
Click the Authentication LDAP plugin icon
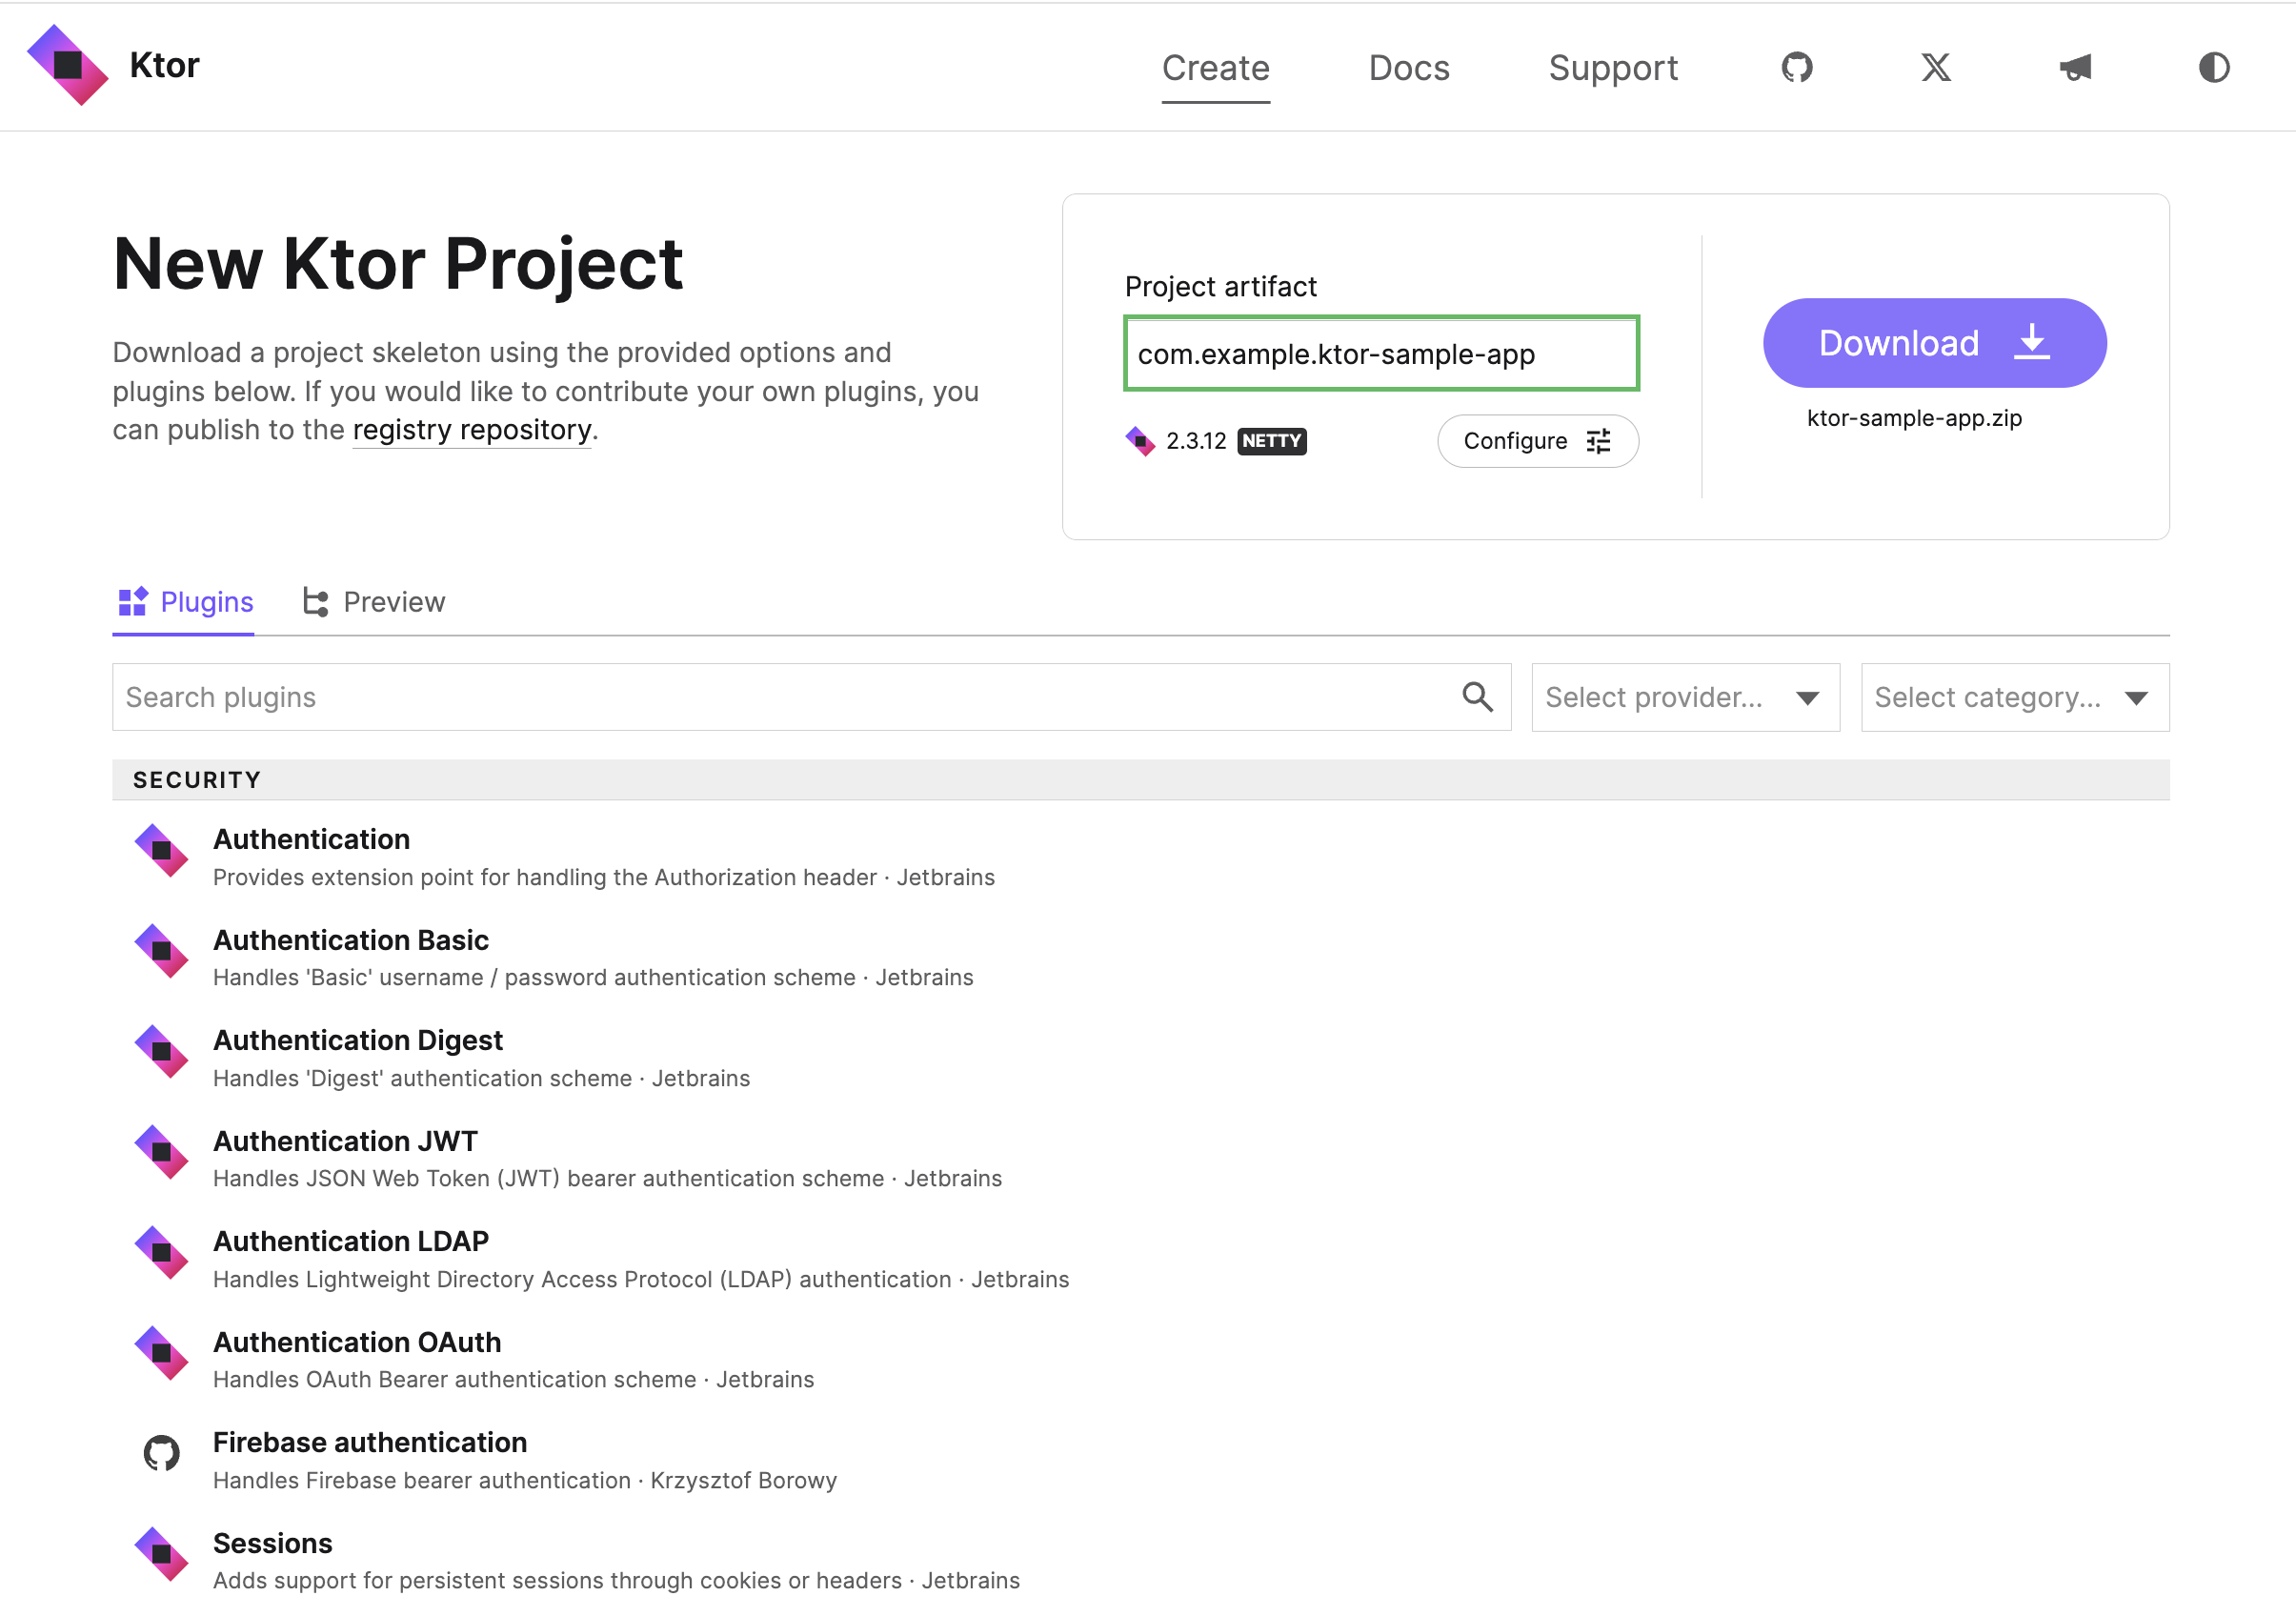161,1253
